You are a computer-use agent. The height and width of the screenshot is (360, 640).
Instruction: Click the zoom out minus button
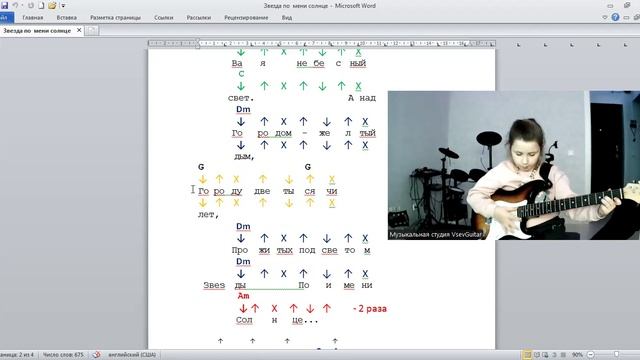click(591, 355)
